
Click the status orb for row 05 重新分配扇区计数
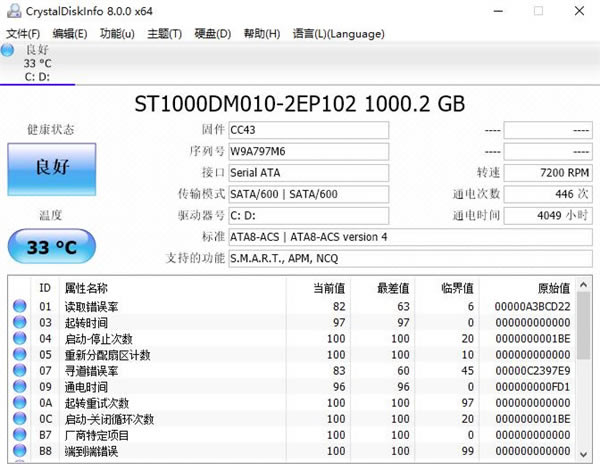20,354
